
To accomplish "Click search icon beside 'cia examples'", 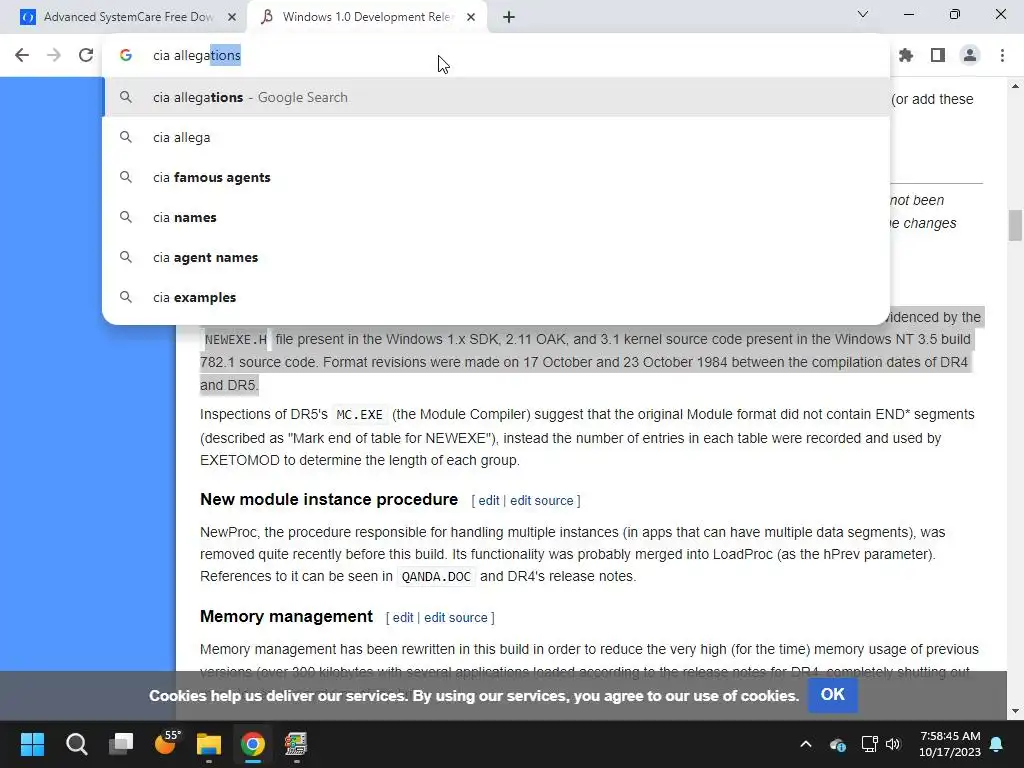I will [x=126, y=297].
